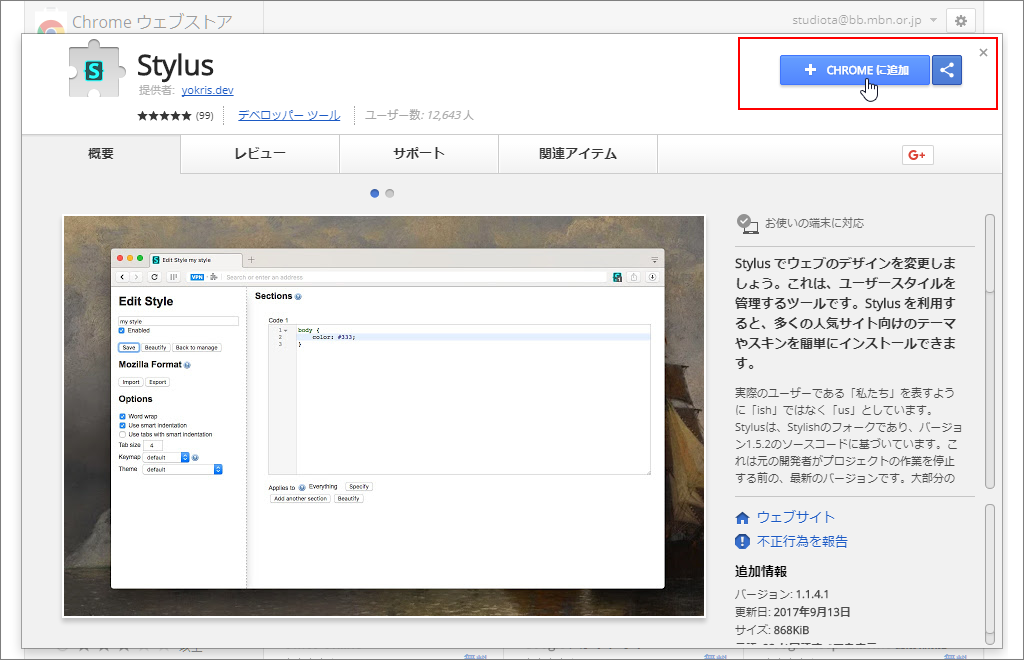Viewport: 1024px width, 660px height.
Task: Click the バージョン: 1.1.4.1 text
Action: 782,594
